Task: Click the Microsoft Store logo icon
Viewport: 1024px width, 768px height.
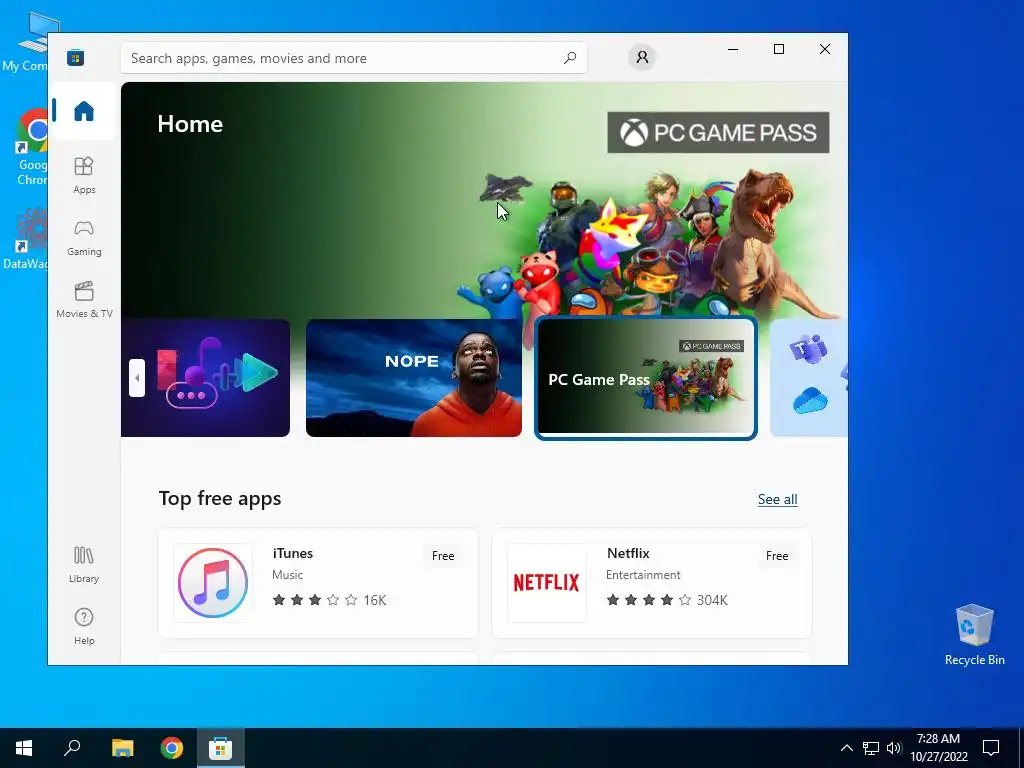Action: 76,57
